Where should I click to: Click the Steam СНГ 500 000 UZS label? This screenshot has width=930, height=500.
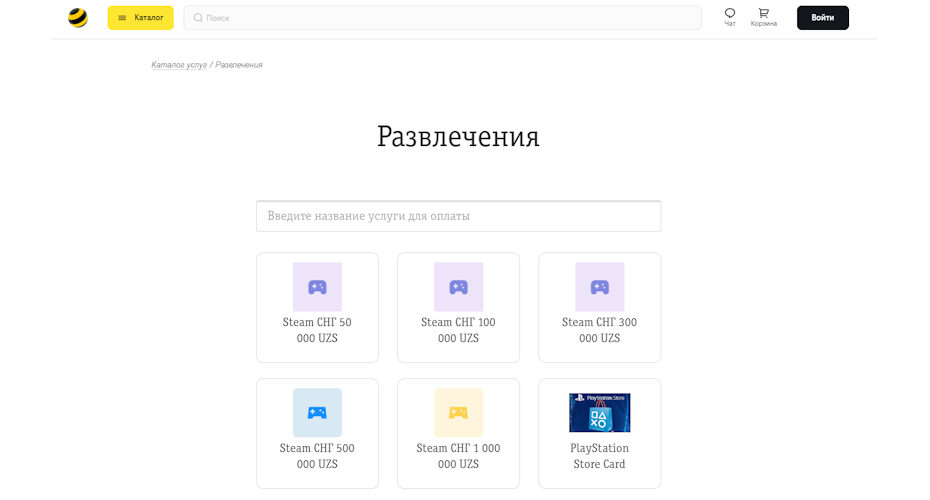(x=317, y=456)
